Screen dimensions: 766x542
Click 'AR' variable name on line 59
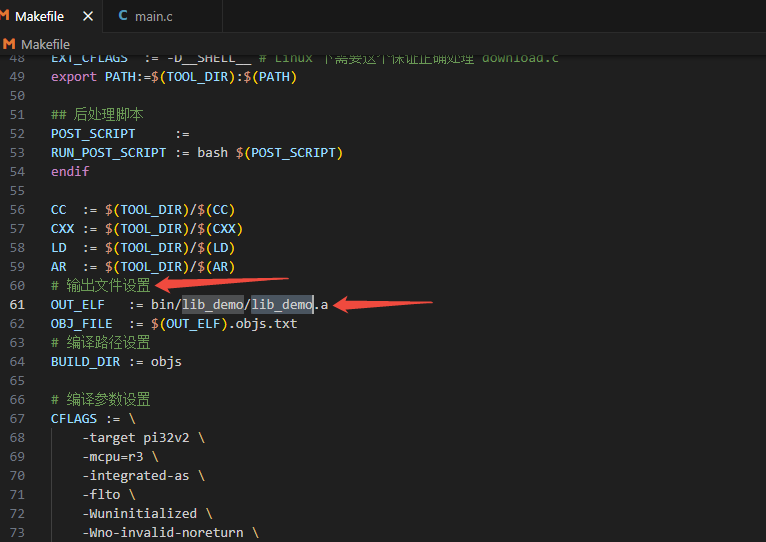[x=59, y=267]
